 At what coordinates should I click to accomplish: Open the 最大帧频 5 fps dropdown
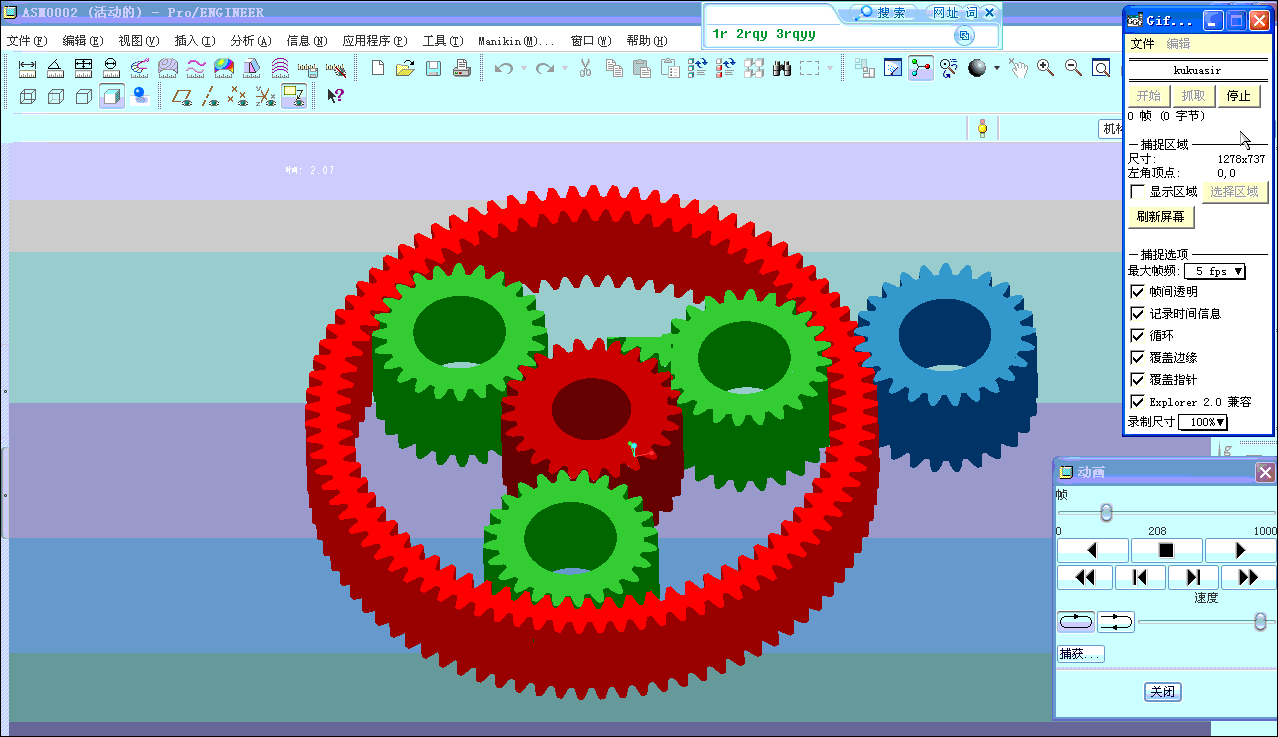1214,271
